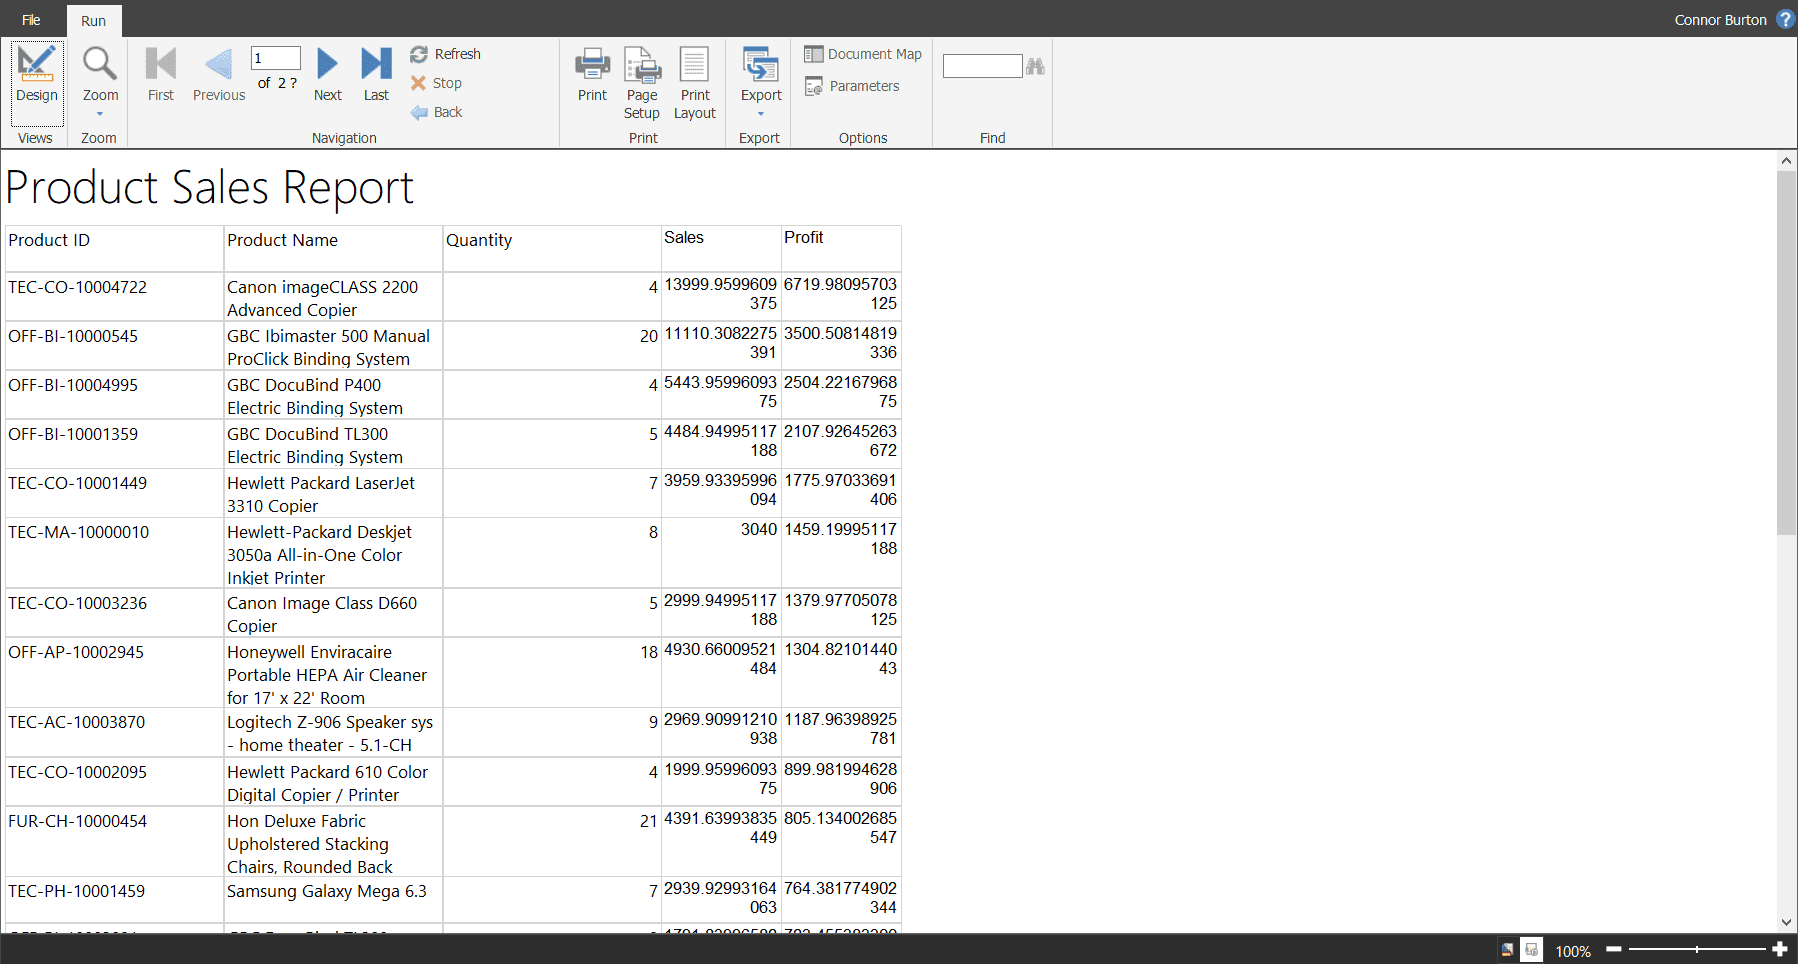Image resolution: width=1798 pixels, height=964 pixels.
Task: Select cell OFF-BI-10000545
Action: pos(114,346)
